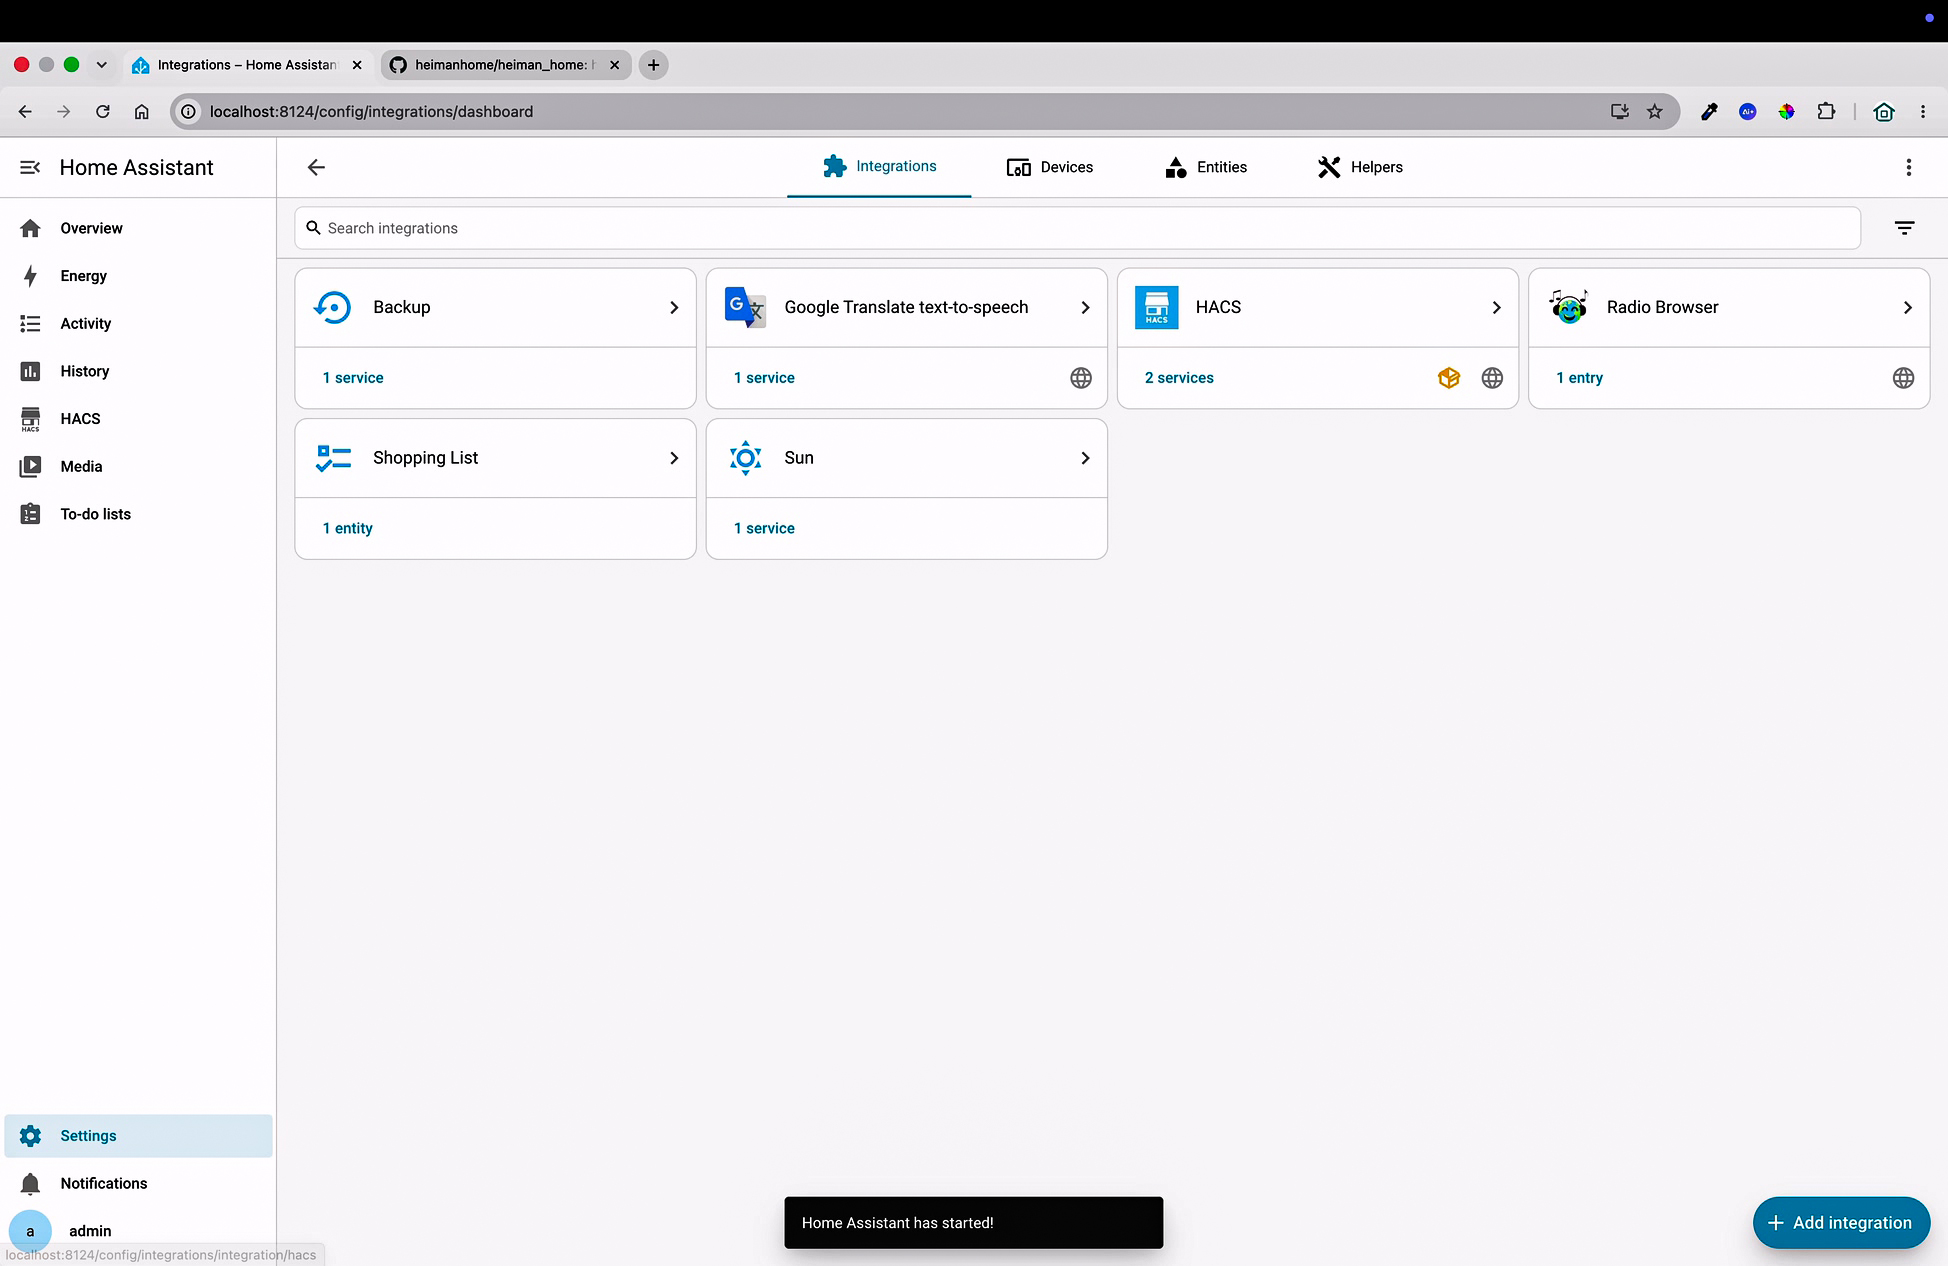Open the integrations filter icon
Image resolution: width=1948 pixels, height=1266 pixels.
(1904, 228)
